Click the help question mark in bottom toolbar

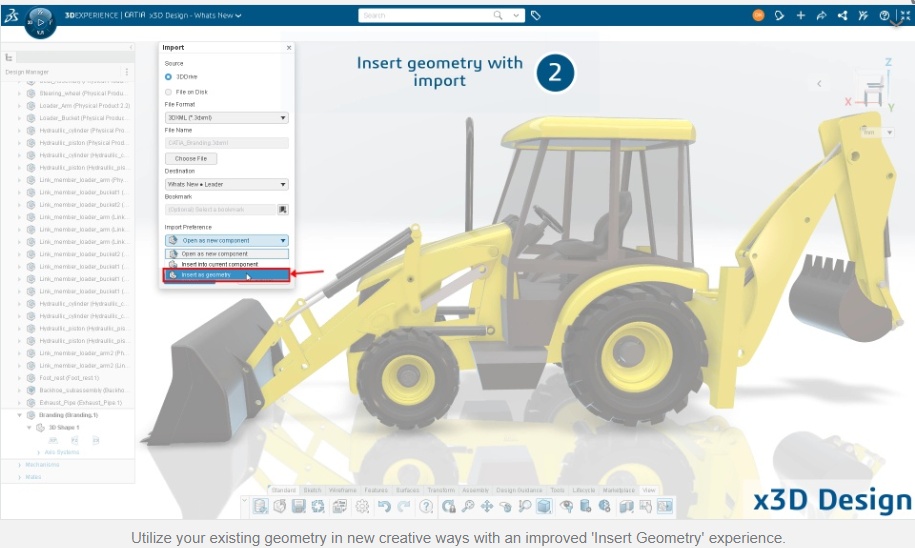(426, 506)
